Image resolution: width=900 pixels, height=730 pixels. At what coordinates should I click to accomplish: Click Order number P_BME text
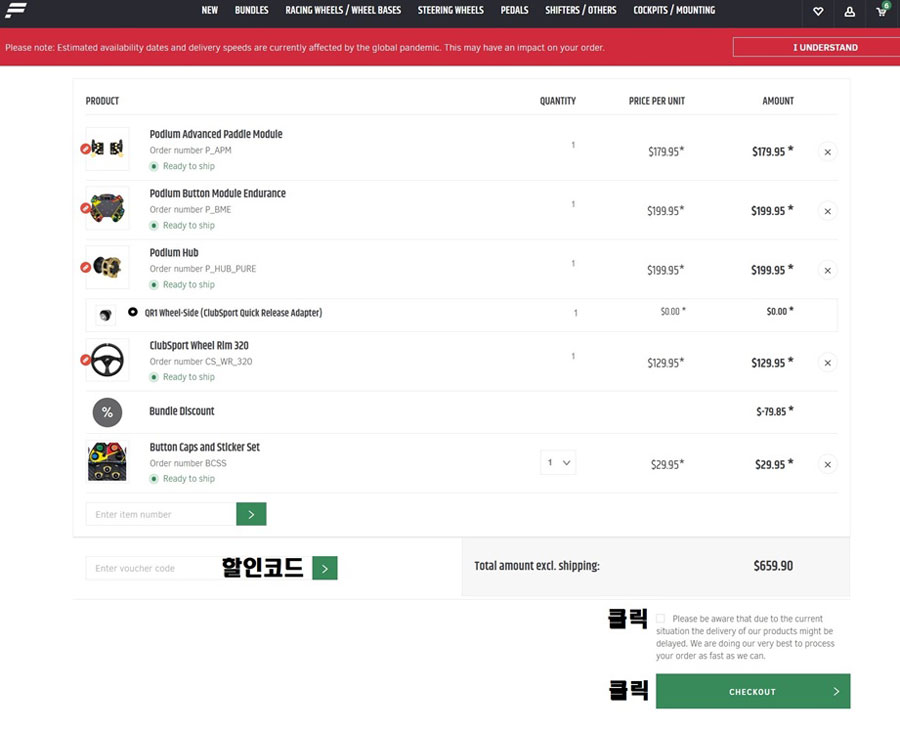(191, 209)
